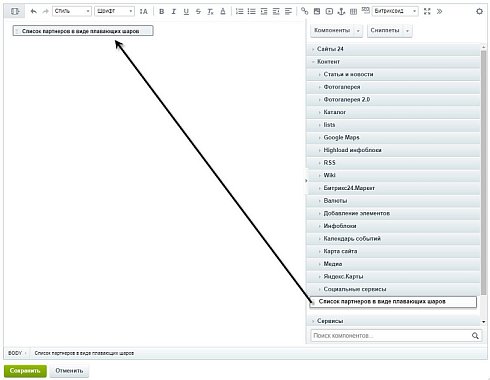Open the RSS tree item
The width and height of the screenshot is (490, 380).
point(393,163)
